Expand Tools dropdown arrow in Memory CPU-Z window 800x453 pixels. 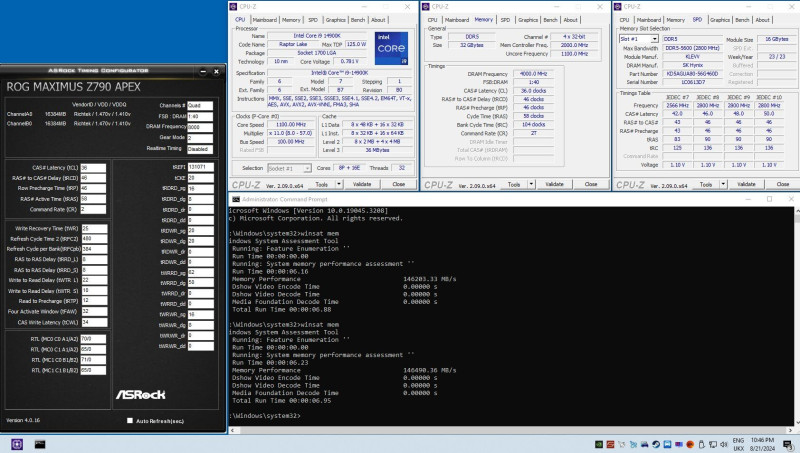pyautogui.click(x=531, y=184)
